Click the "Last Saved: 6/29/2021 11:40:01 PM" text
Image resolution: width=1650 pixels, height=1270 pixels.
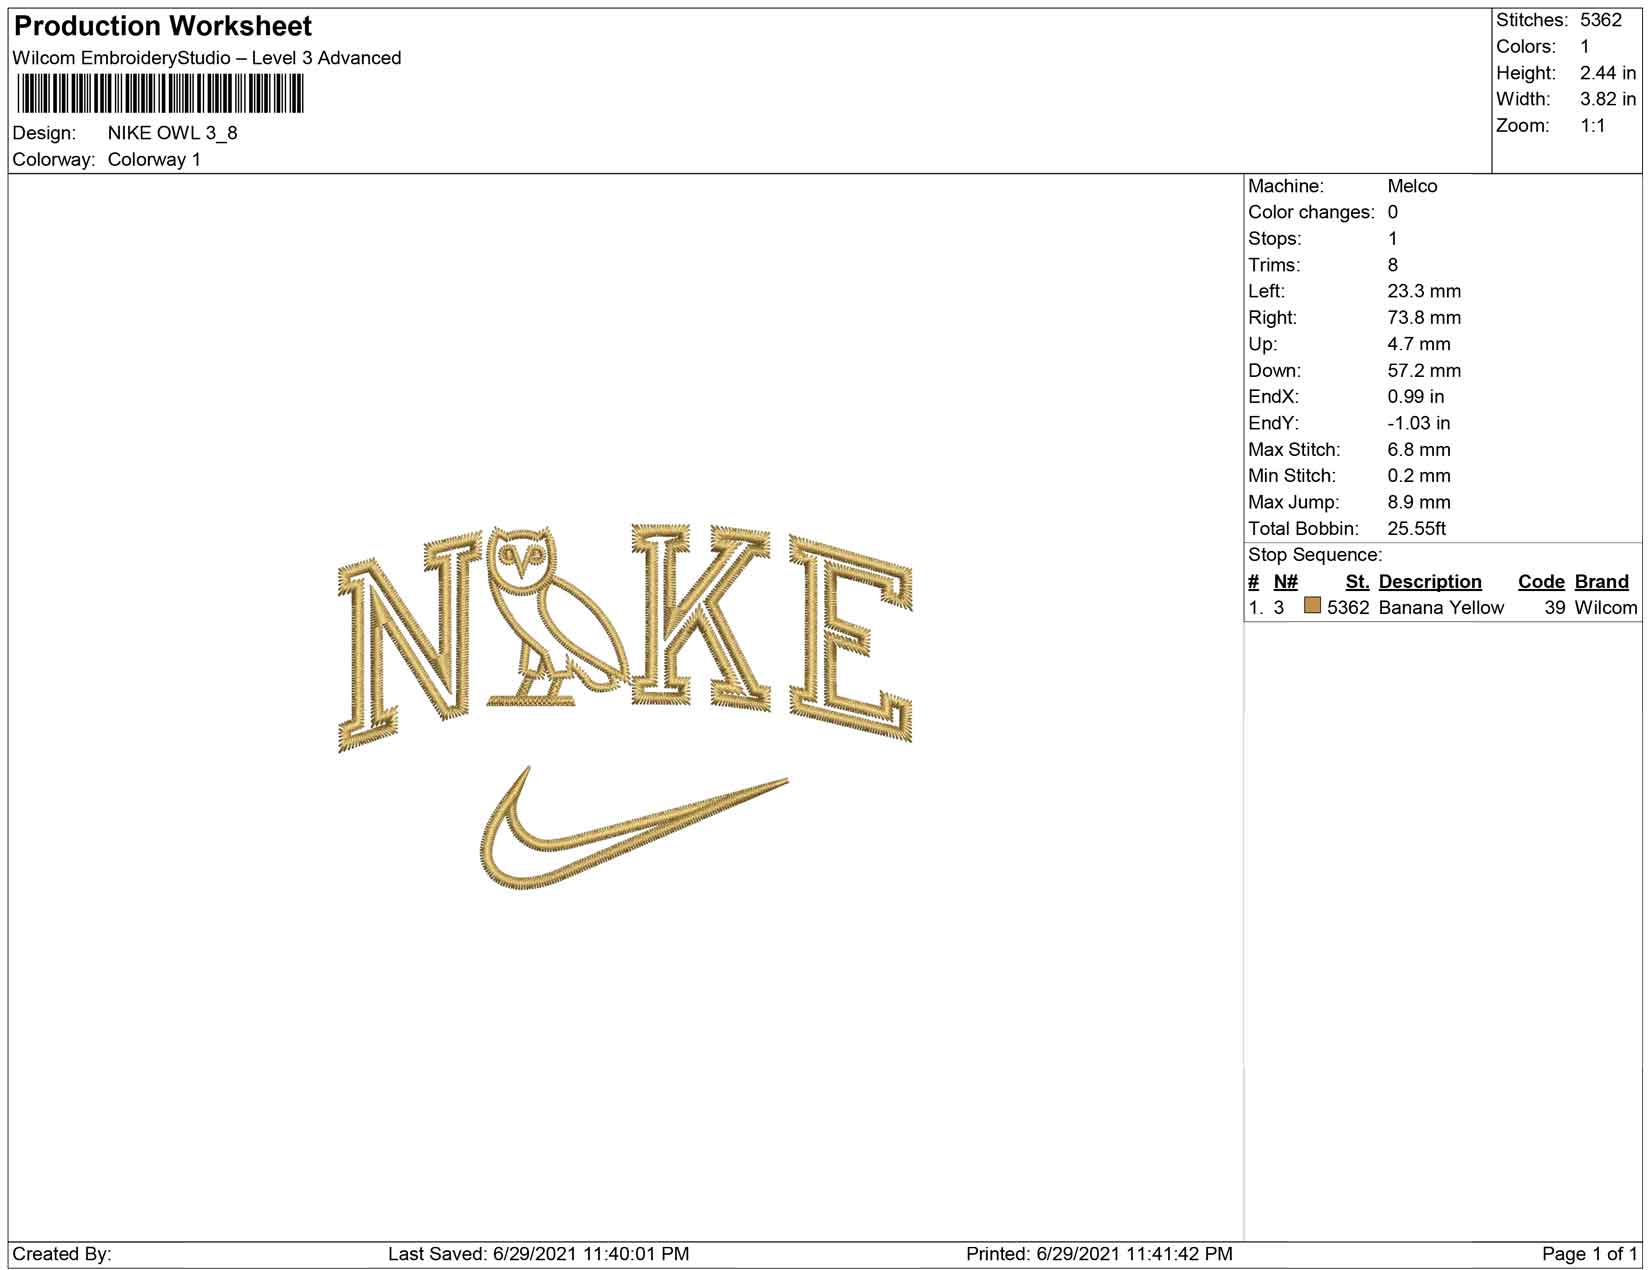pos(539,1254)
